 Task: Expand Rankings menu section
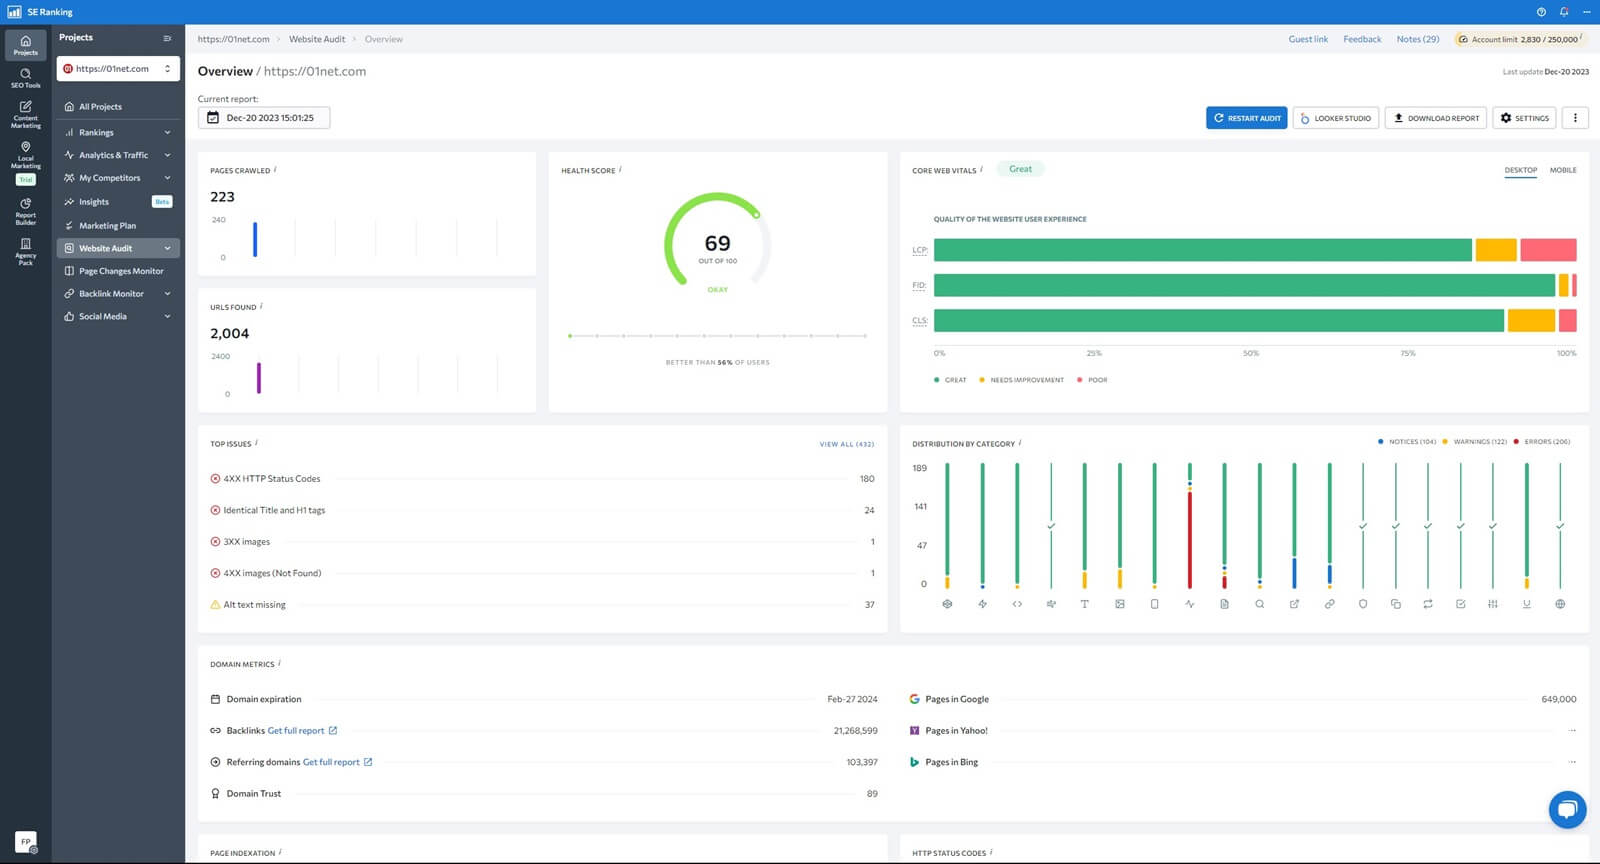pyautogui.click(x=118, y=132)
